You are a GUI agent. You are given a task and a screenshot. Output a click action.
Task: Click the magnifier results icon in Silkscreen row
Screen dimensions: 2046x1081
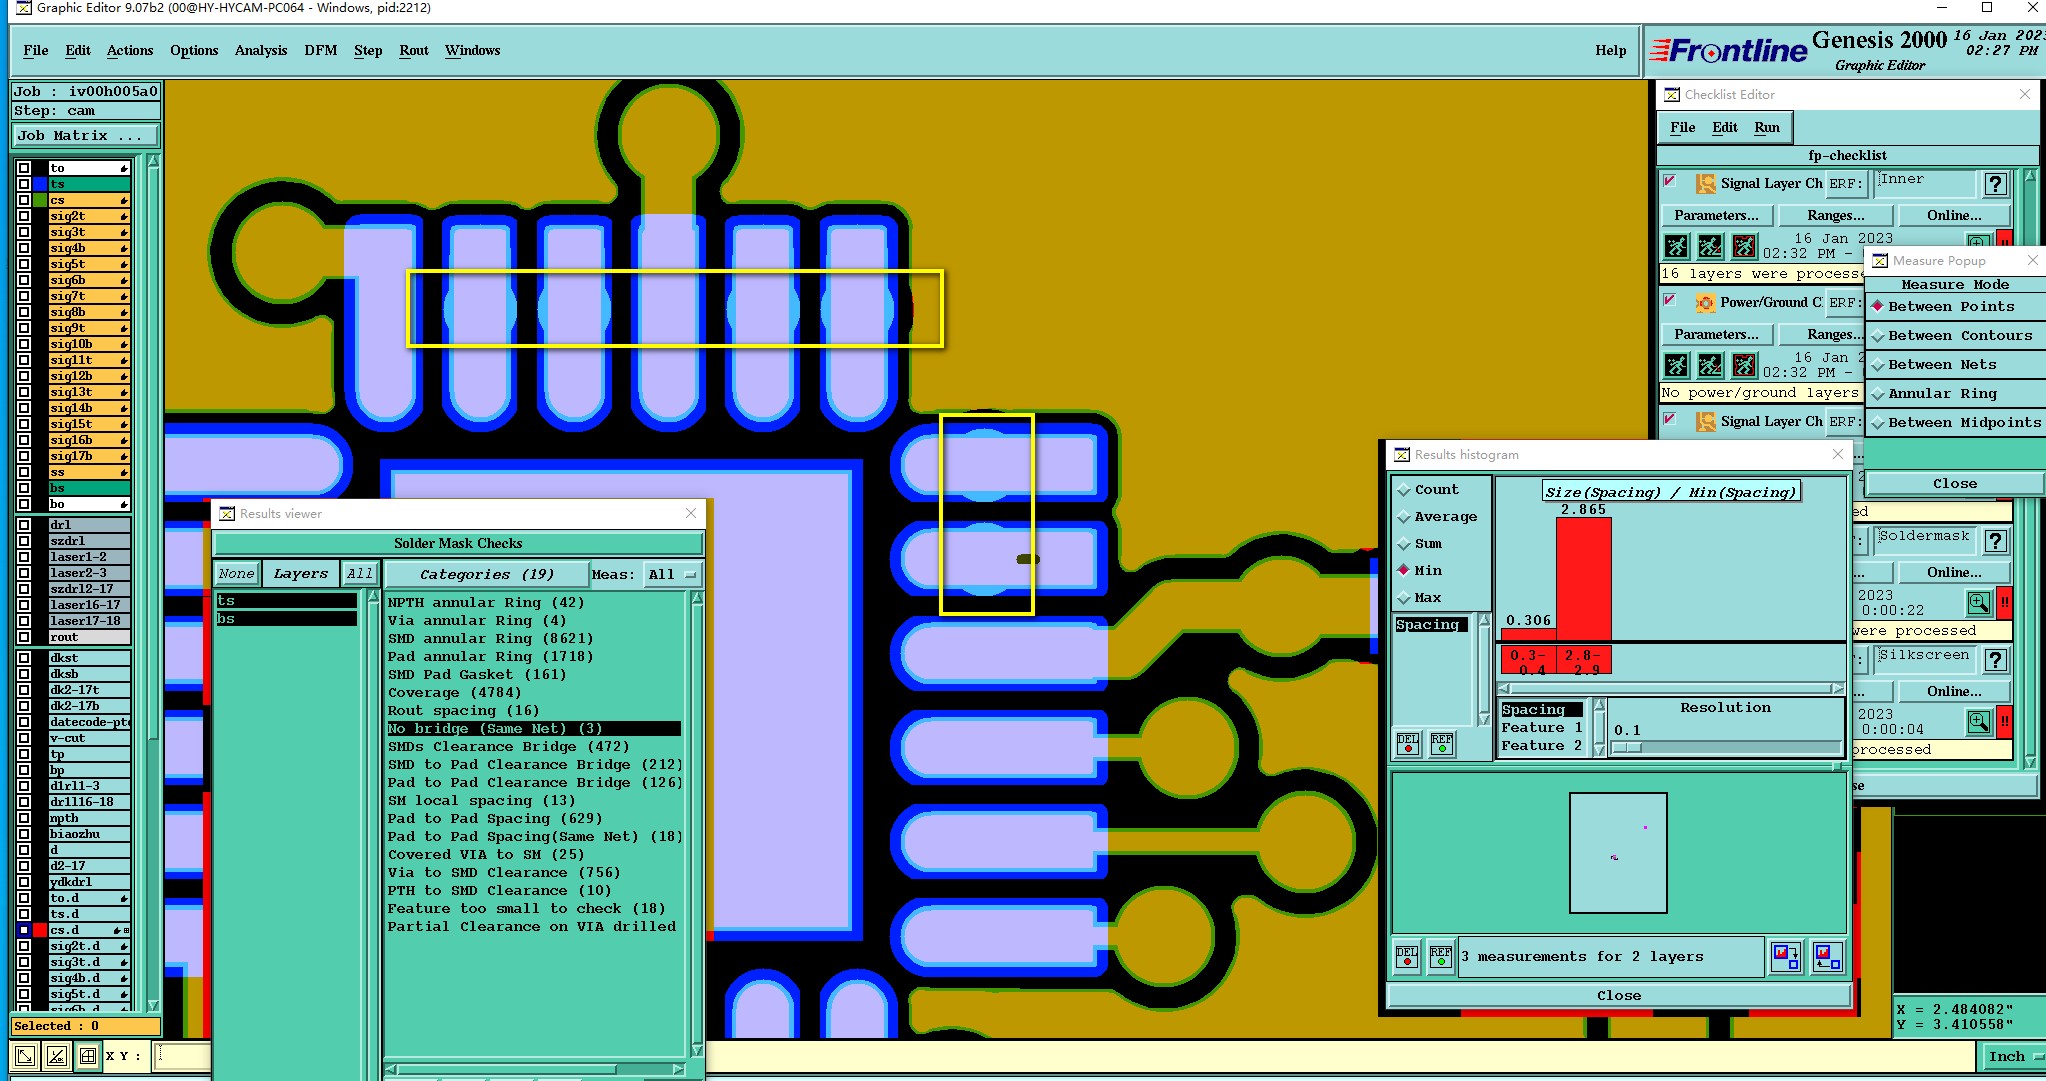1978,721
